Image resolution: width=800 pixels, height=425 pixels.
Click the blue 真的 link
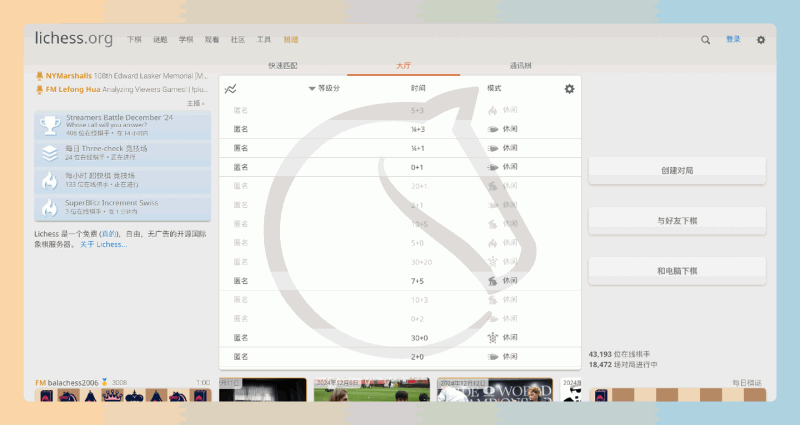click(109, 234)
